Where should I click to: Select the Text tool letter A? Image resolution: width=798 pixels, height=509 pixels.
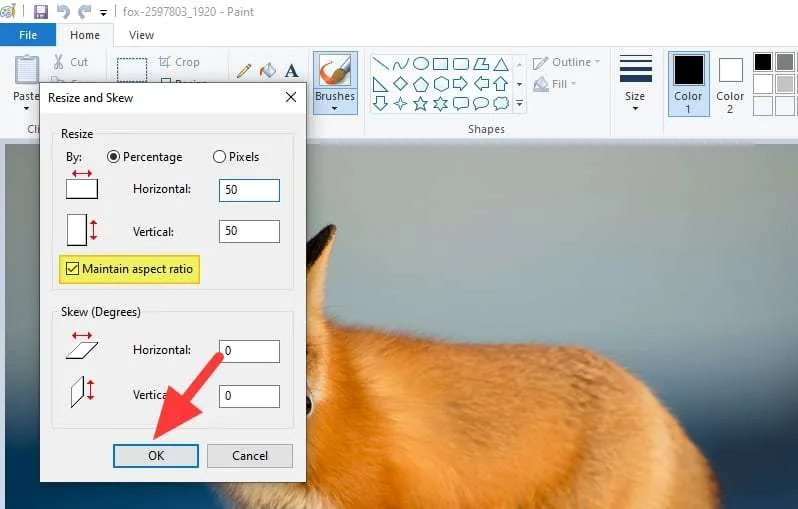coord(292,71)
